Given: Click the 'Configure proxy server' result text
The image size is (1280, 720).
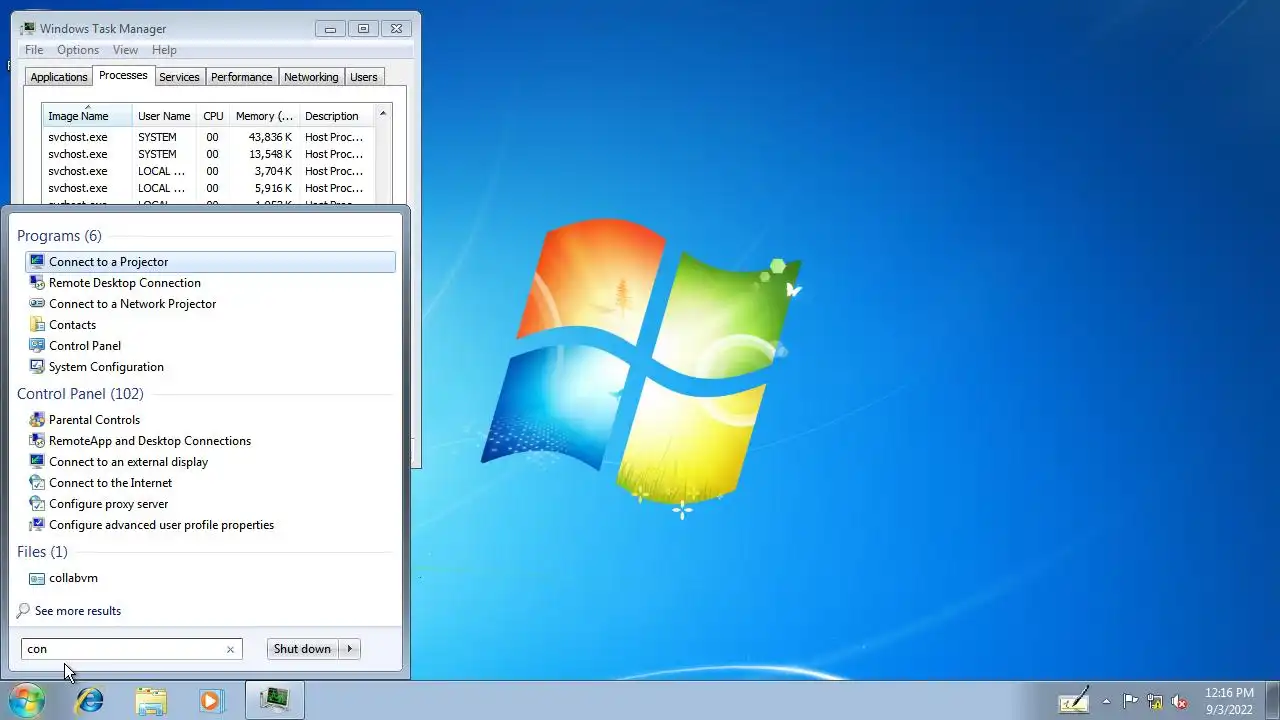Looking at the screenshot, I should tap(108, 504).
